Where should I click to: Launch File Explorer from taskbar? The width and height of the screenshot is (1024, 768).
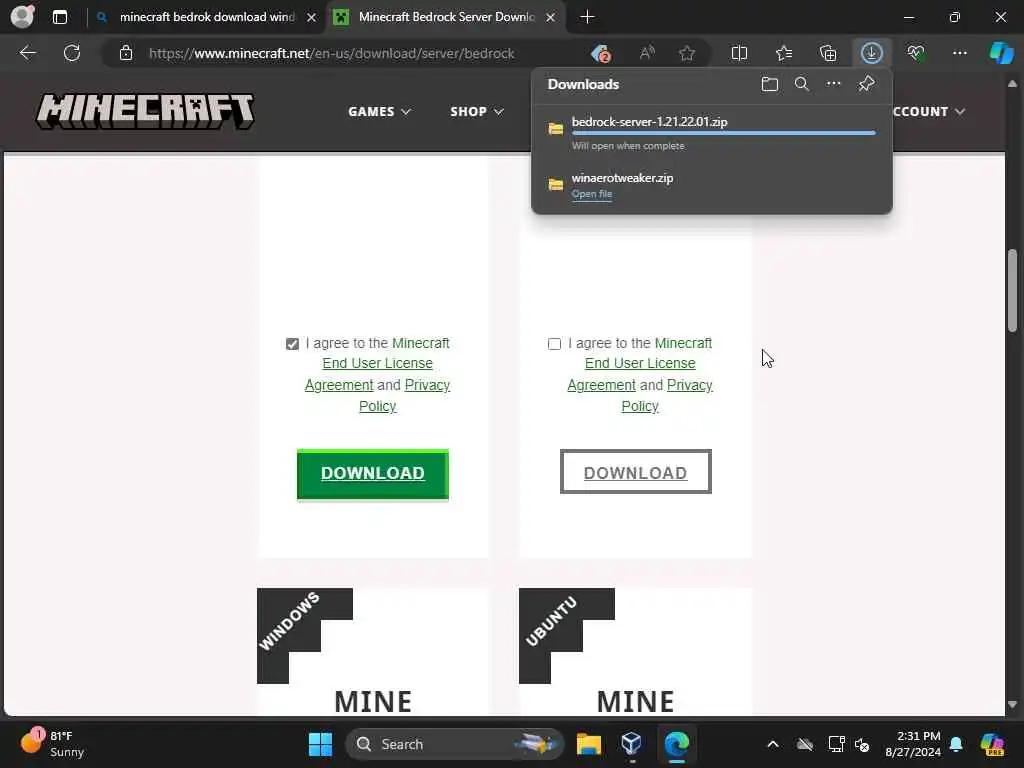(588, 744)
